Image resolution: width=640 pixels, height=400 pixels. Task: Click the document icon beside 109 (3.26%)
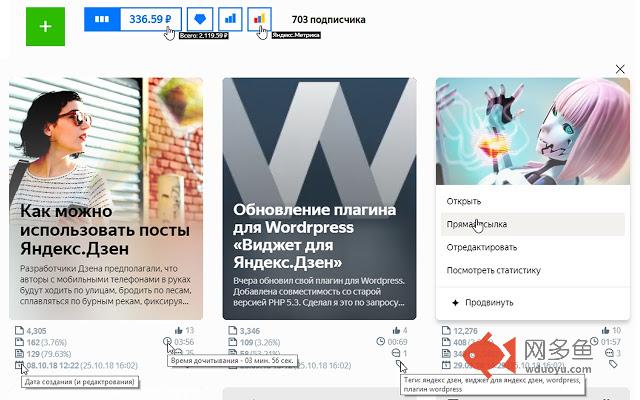[233, 342]
